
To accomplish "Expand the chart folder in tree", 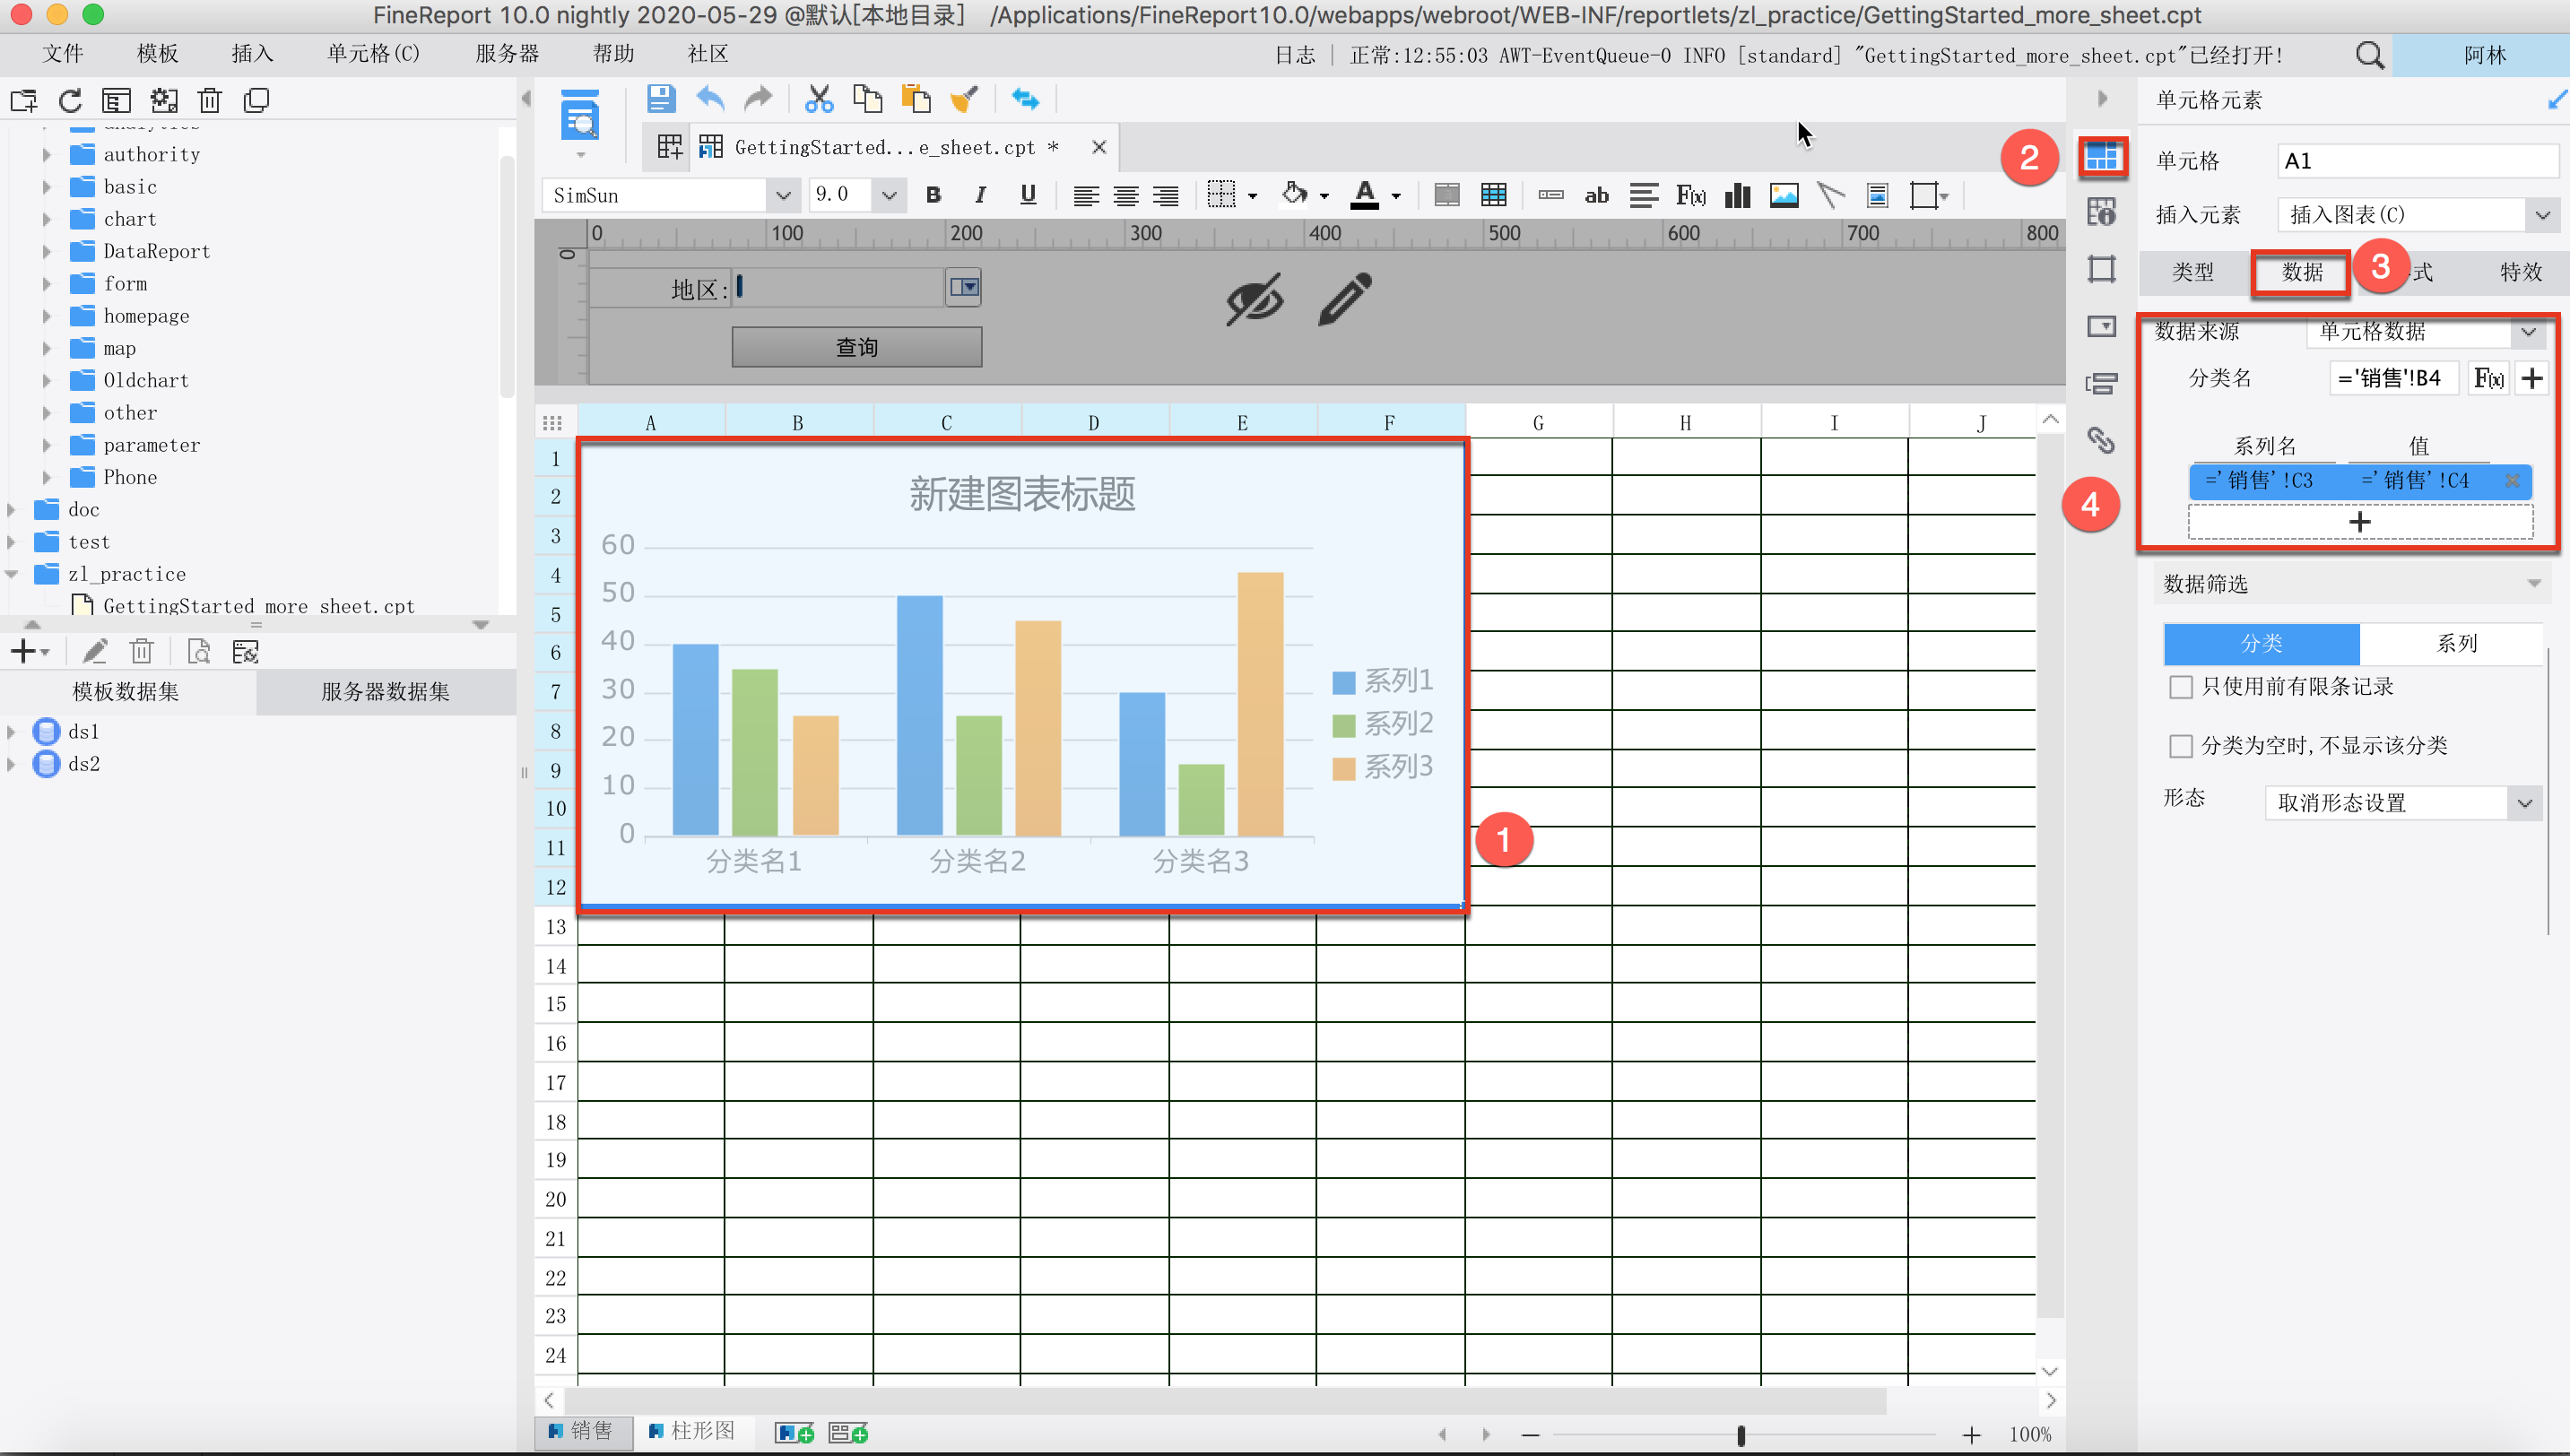I will tap(47, 219).
